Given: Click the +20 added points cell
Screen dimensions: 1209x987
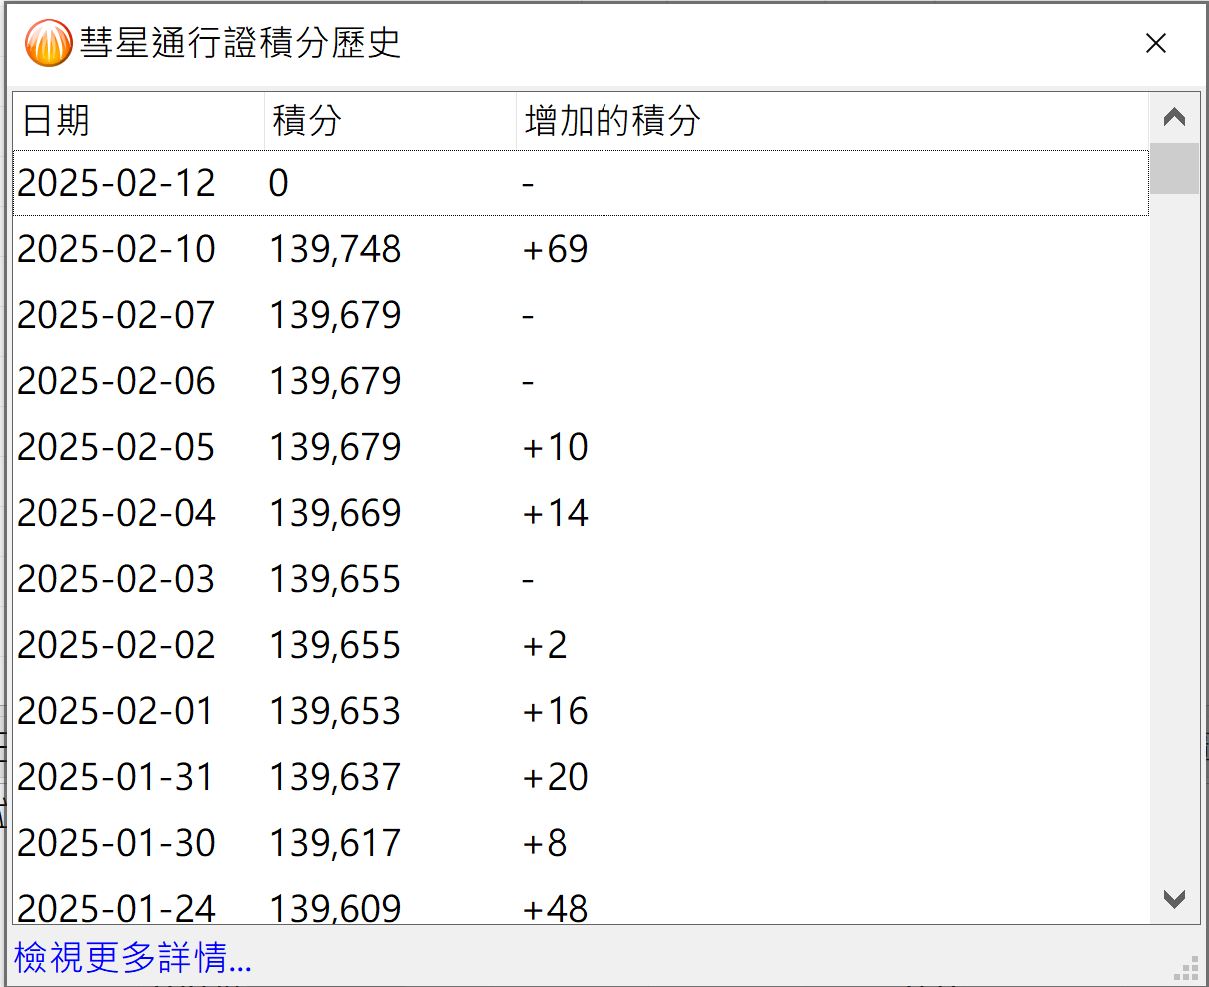Looking at the screenshot, I should pos(556,777).
